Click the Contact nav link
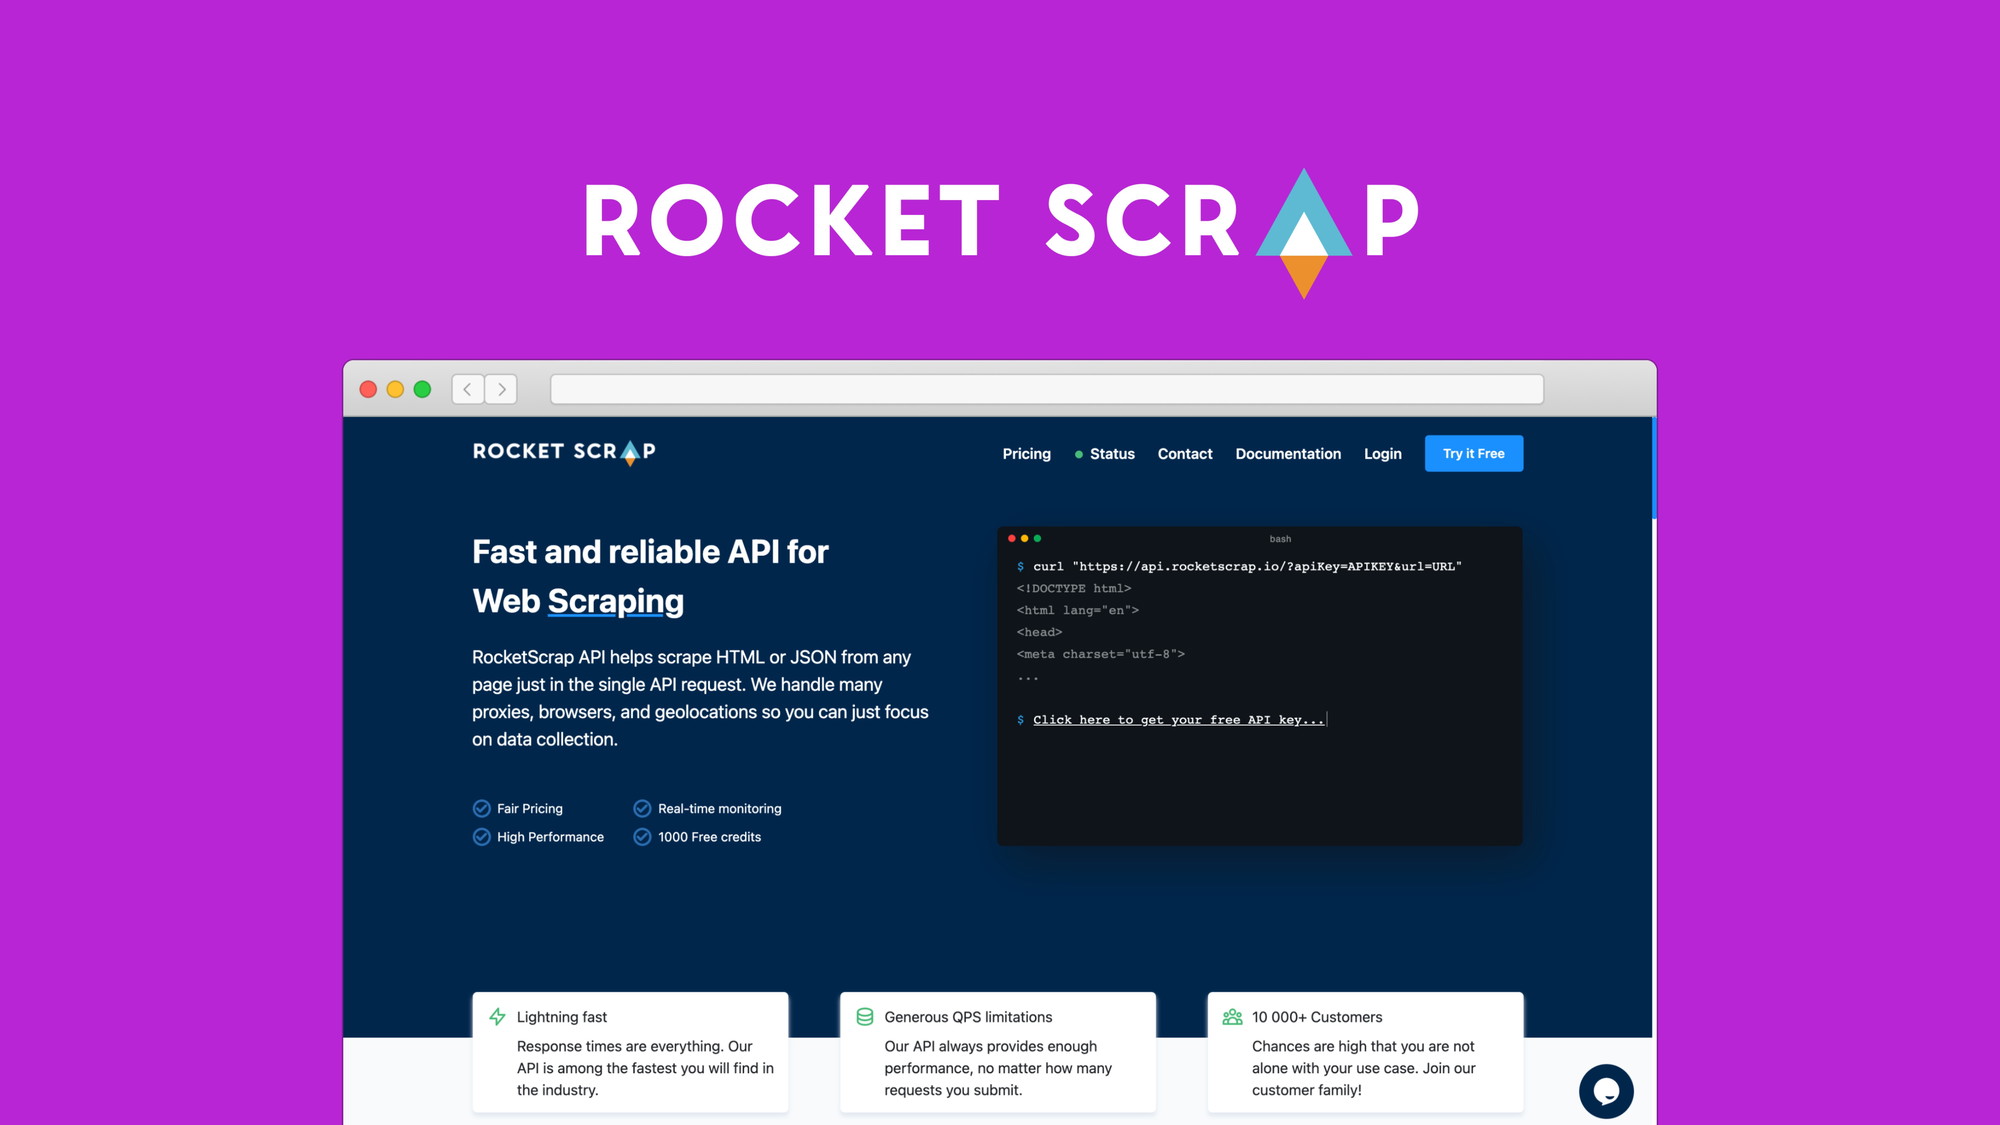The height and width of the screenshot is (1125, 2000). [x=1184, y=452]
